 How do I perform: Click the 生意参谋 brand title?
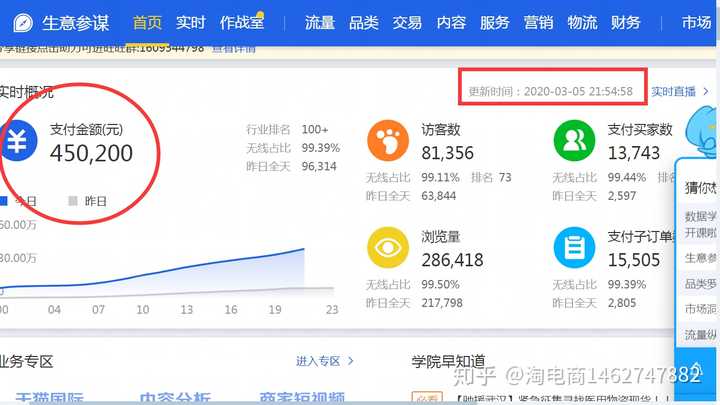[75, 23]
